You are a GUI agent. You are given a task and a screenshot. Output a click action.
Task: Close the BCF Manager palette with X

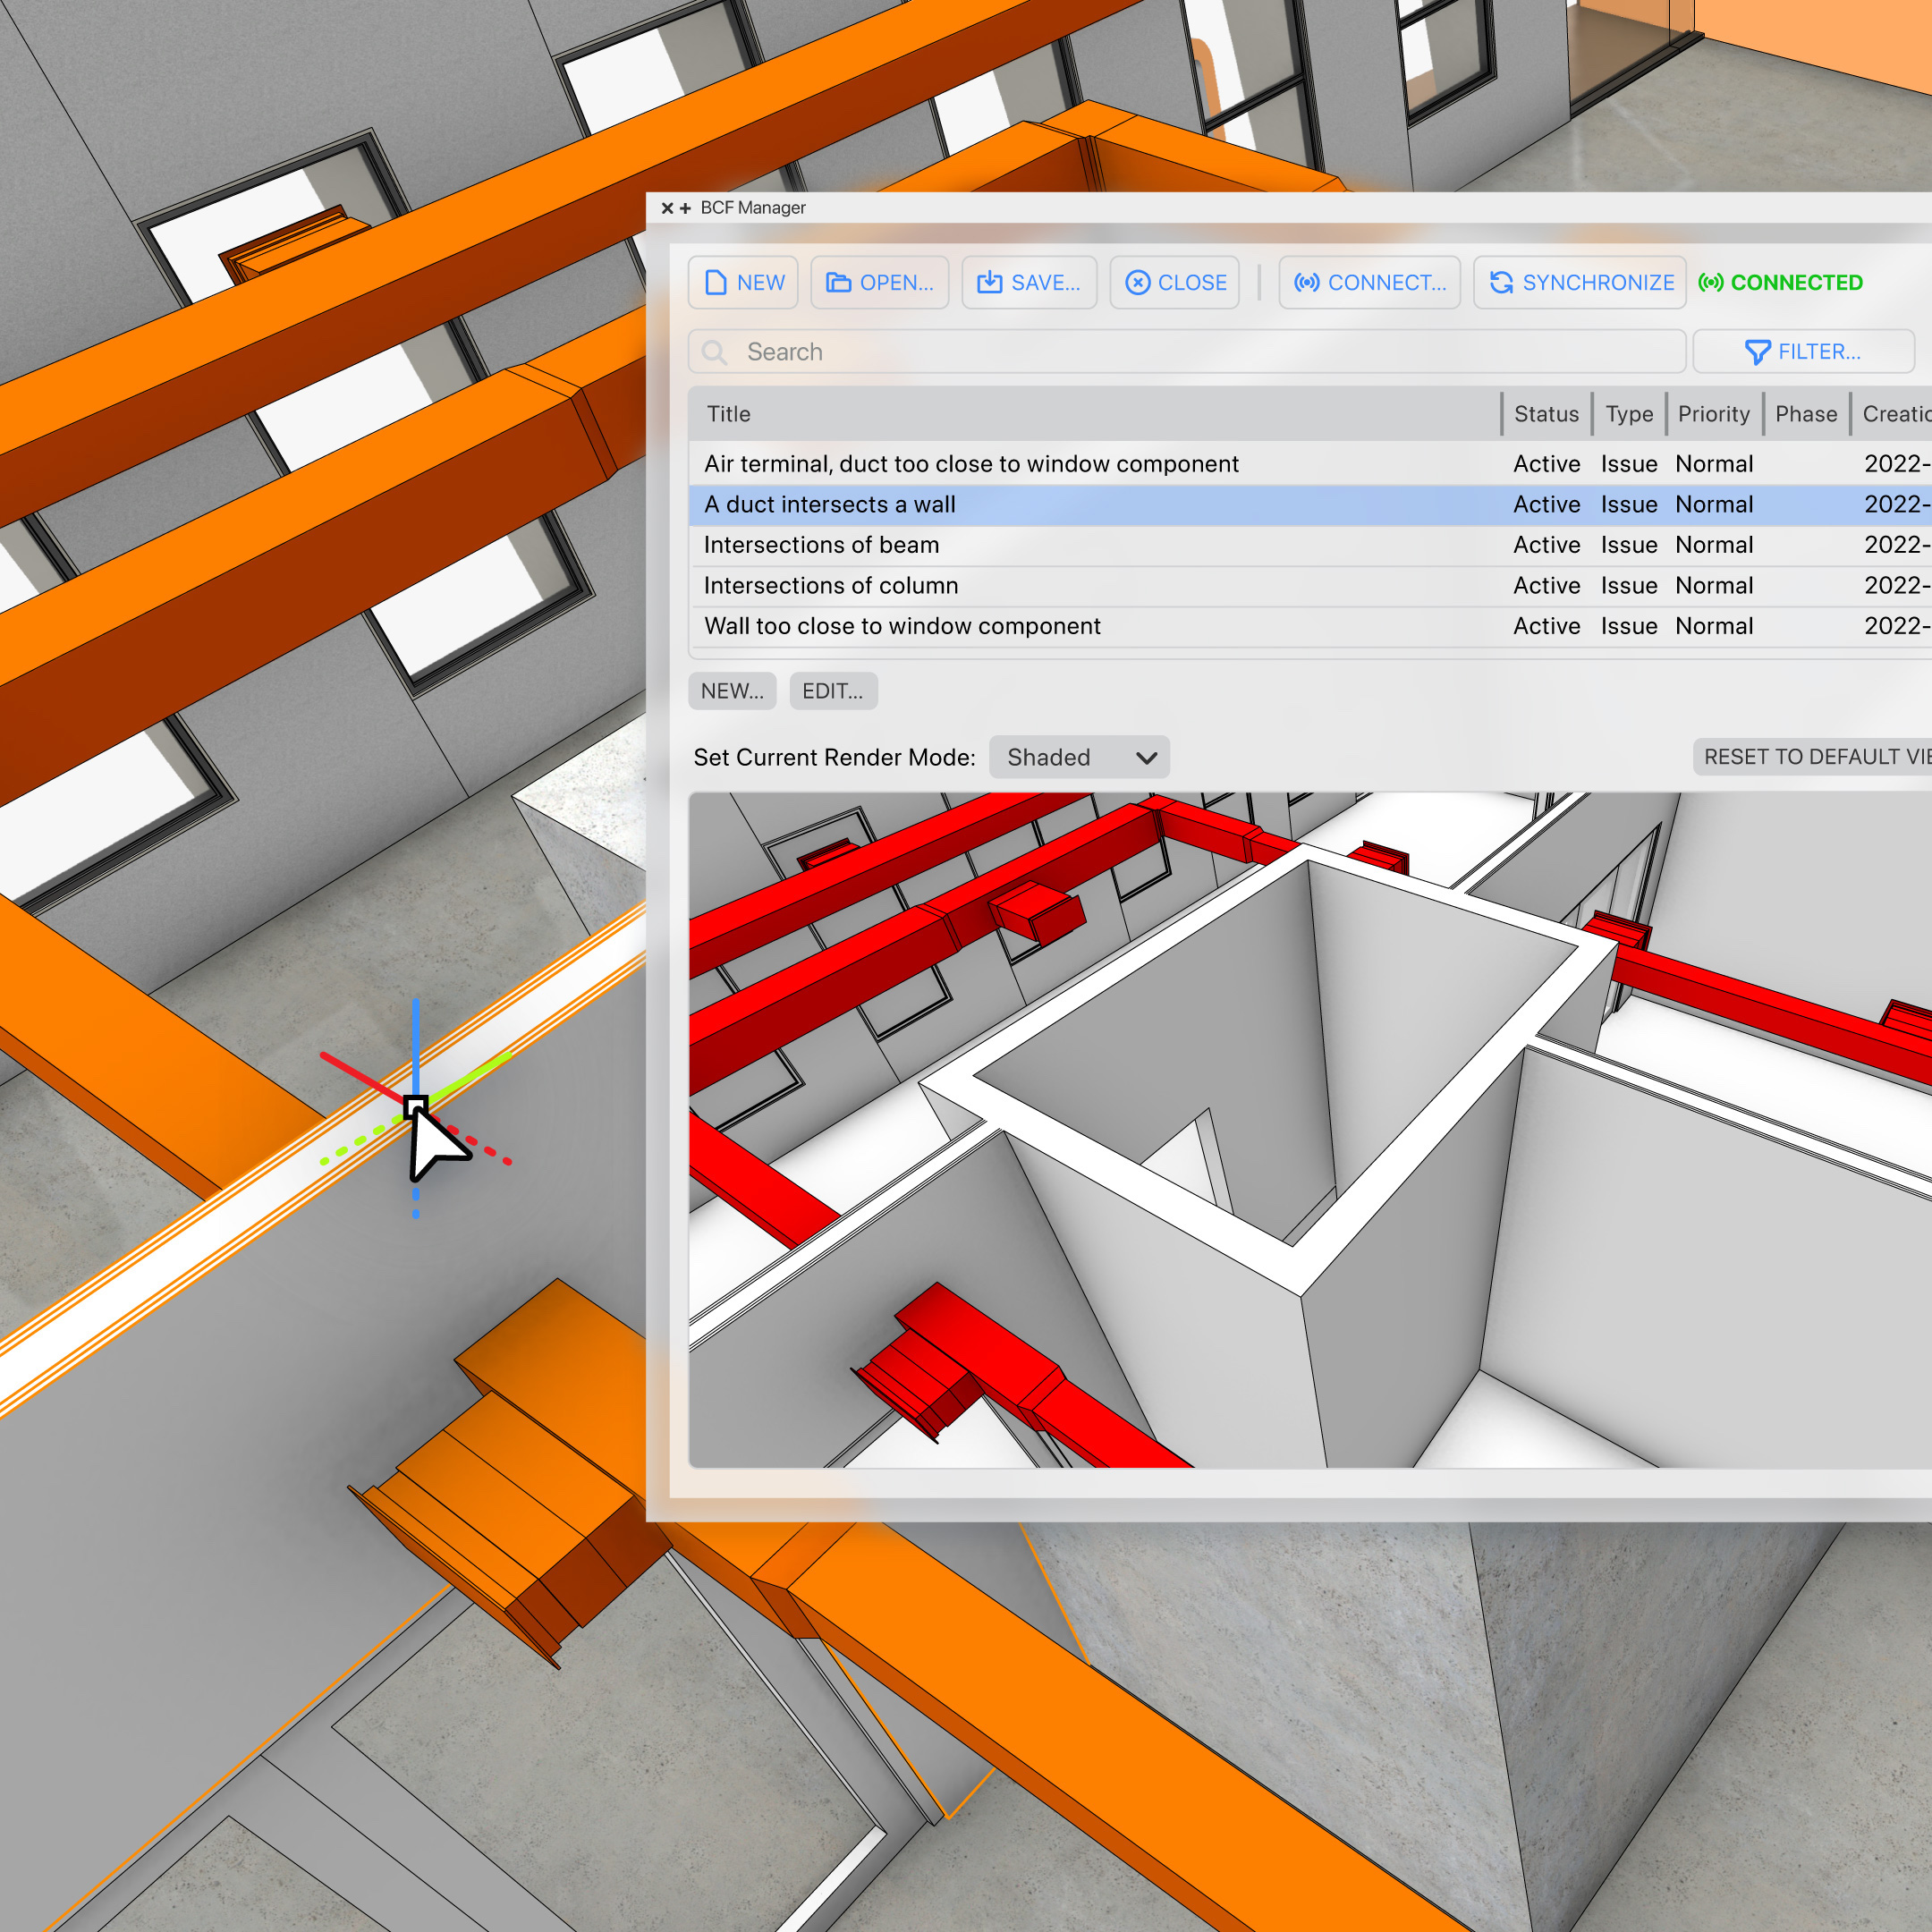click(x=667, y=208)
